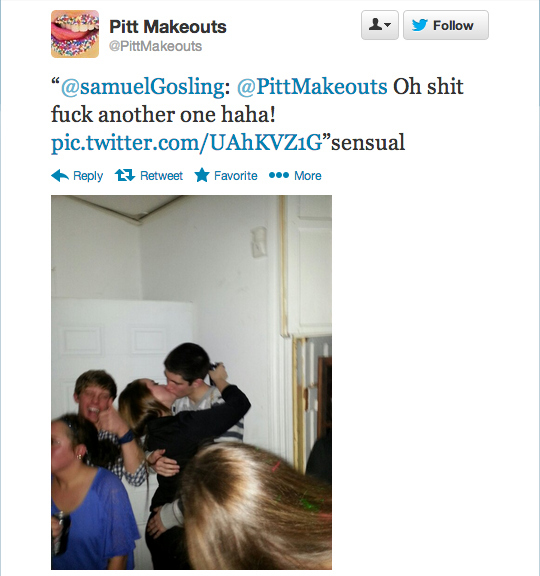
Task: Click the Favorite star icon
Action: tap(202, 175)
